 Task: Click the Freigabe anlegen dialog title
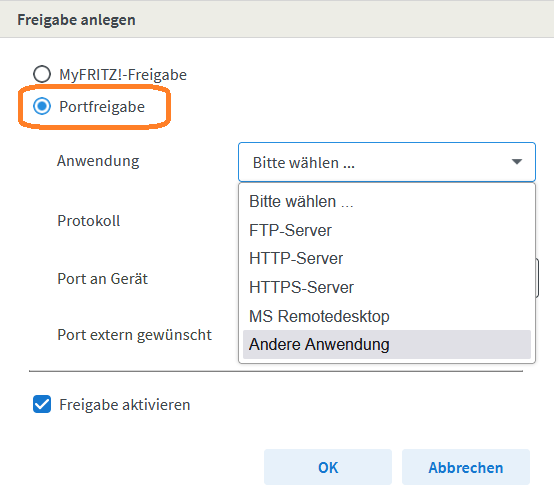[76, 20]
